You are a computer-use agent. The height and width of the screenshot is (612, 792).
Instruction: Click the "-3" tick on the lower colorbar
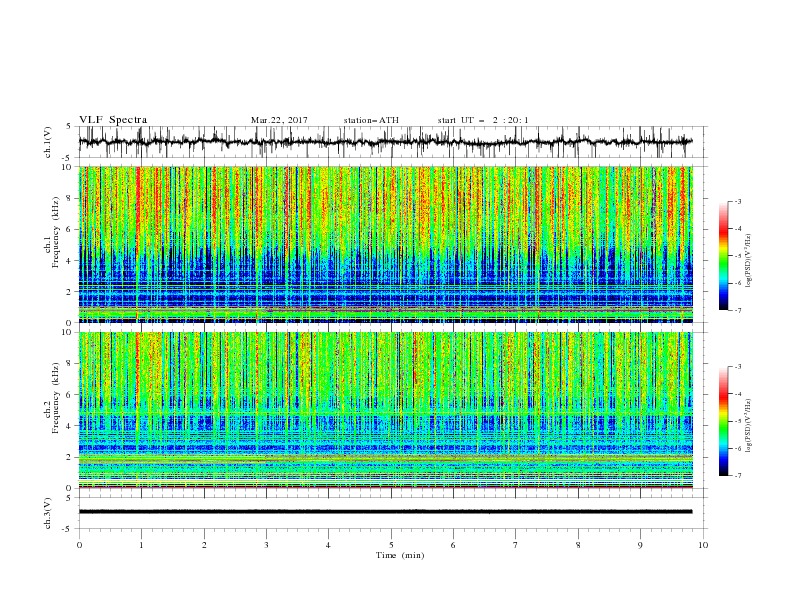pos(737,367)
